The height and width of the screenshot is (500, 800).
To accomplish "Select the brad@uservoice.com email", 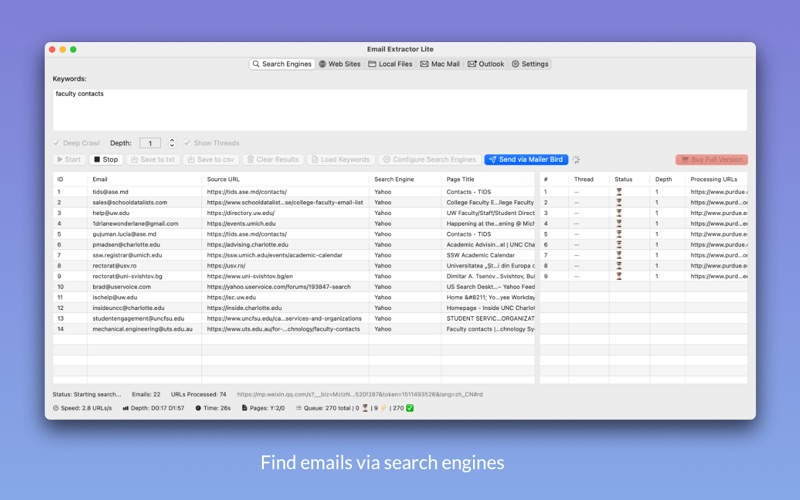I will (121, 287).
